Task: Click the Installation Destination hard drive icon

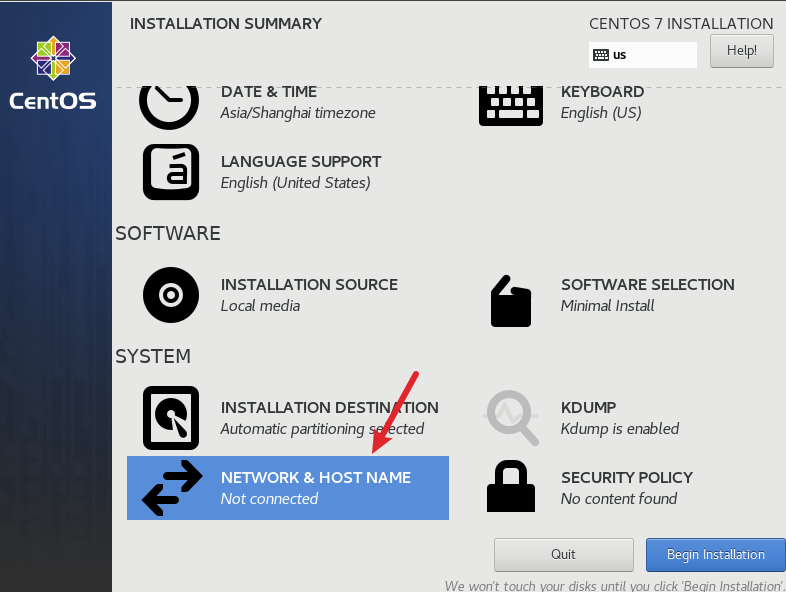Action: 171,418
